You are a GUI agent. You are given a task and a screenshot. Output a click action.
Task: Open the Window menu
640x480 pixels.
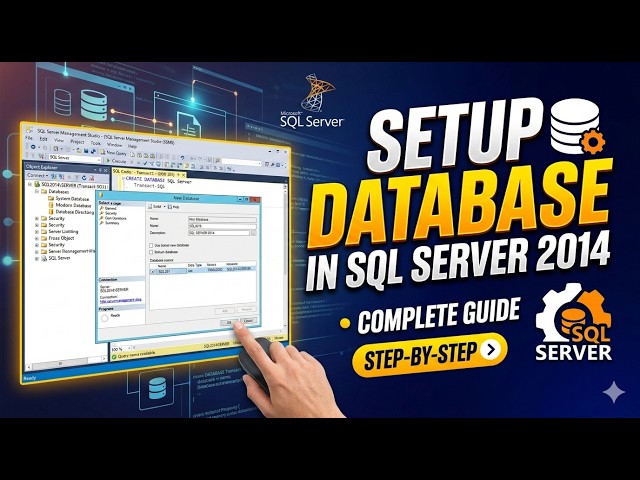coord(114,144)
